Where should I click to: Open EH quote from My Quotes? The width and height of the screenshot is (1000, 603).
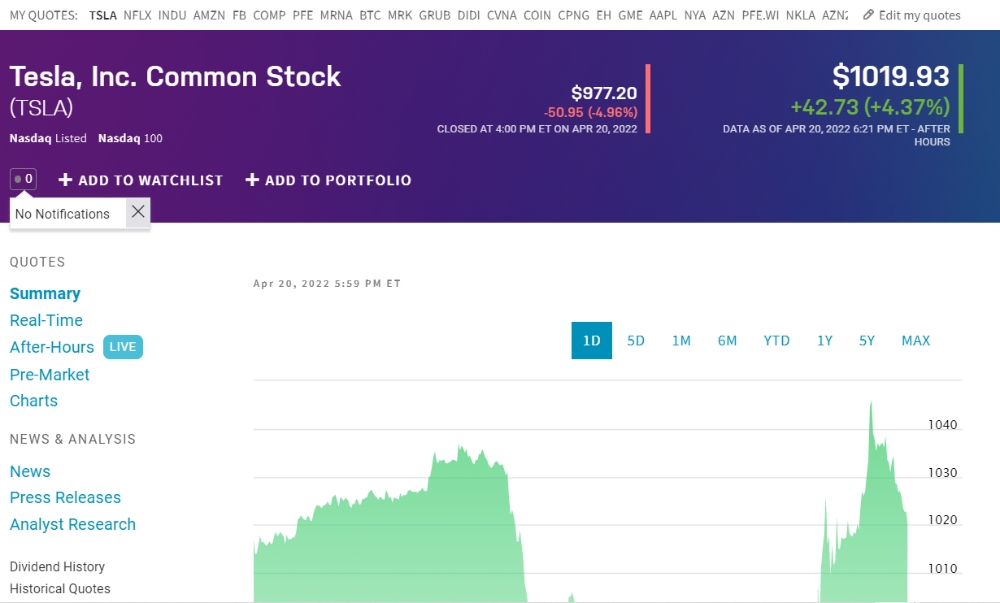point(604,15)
